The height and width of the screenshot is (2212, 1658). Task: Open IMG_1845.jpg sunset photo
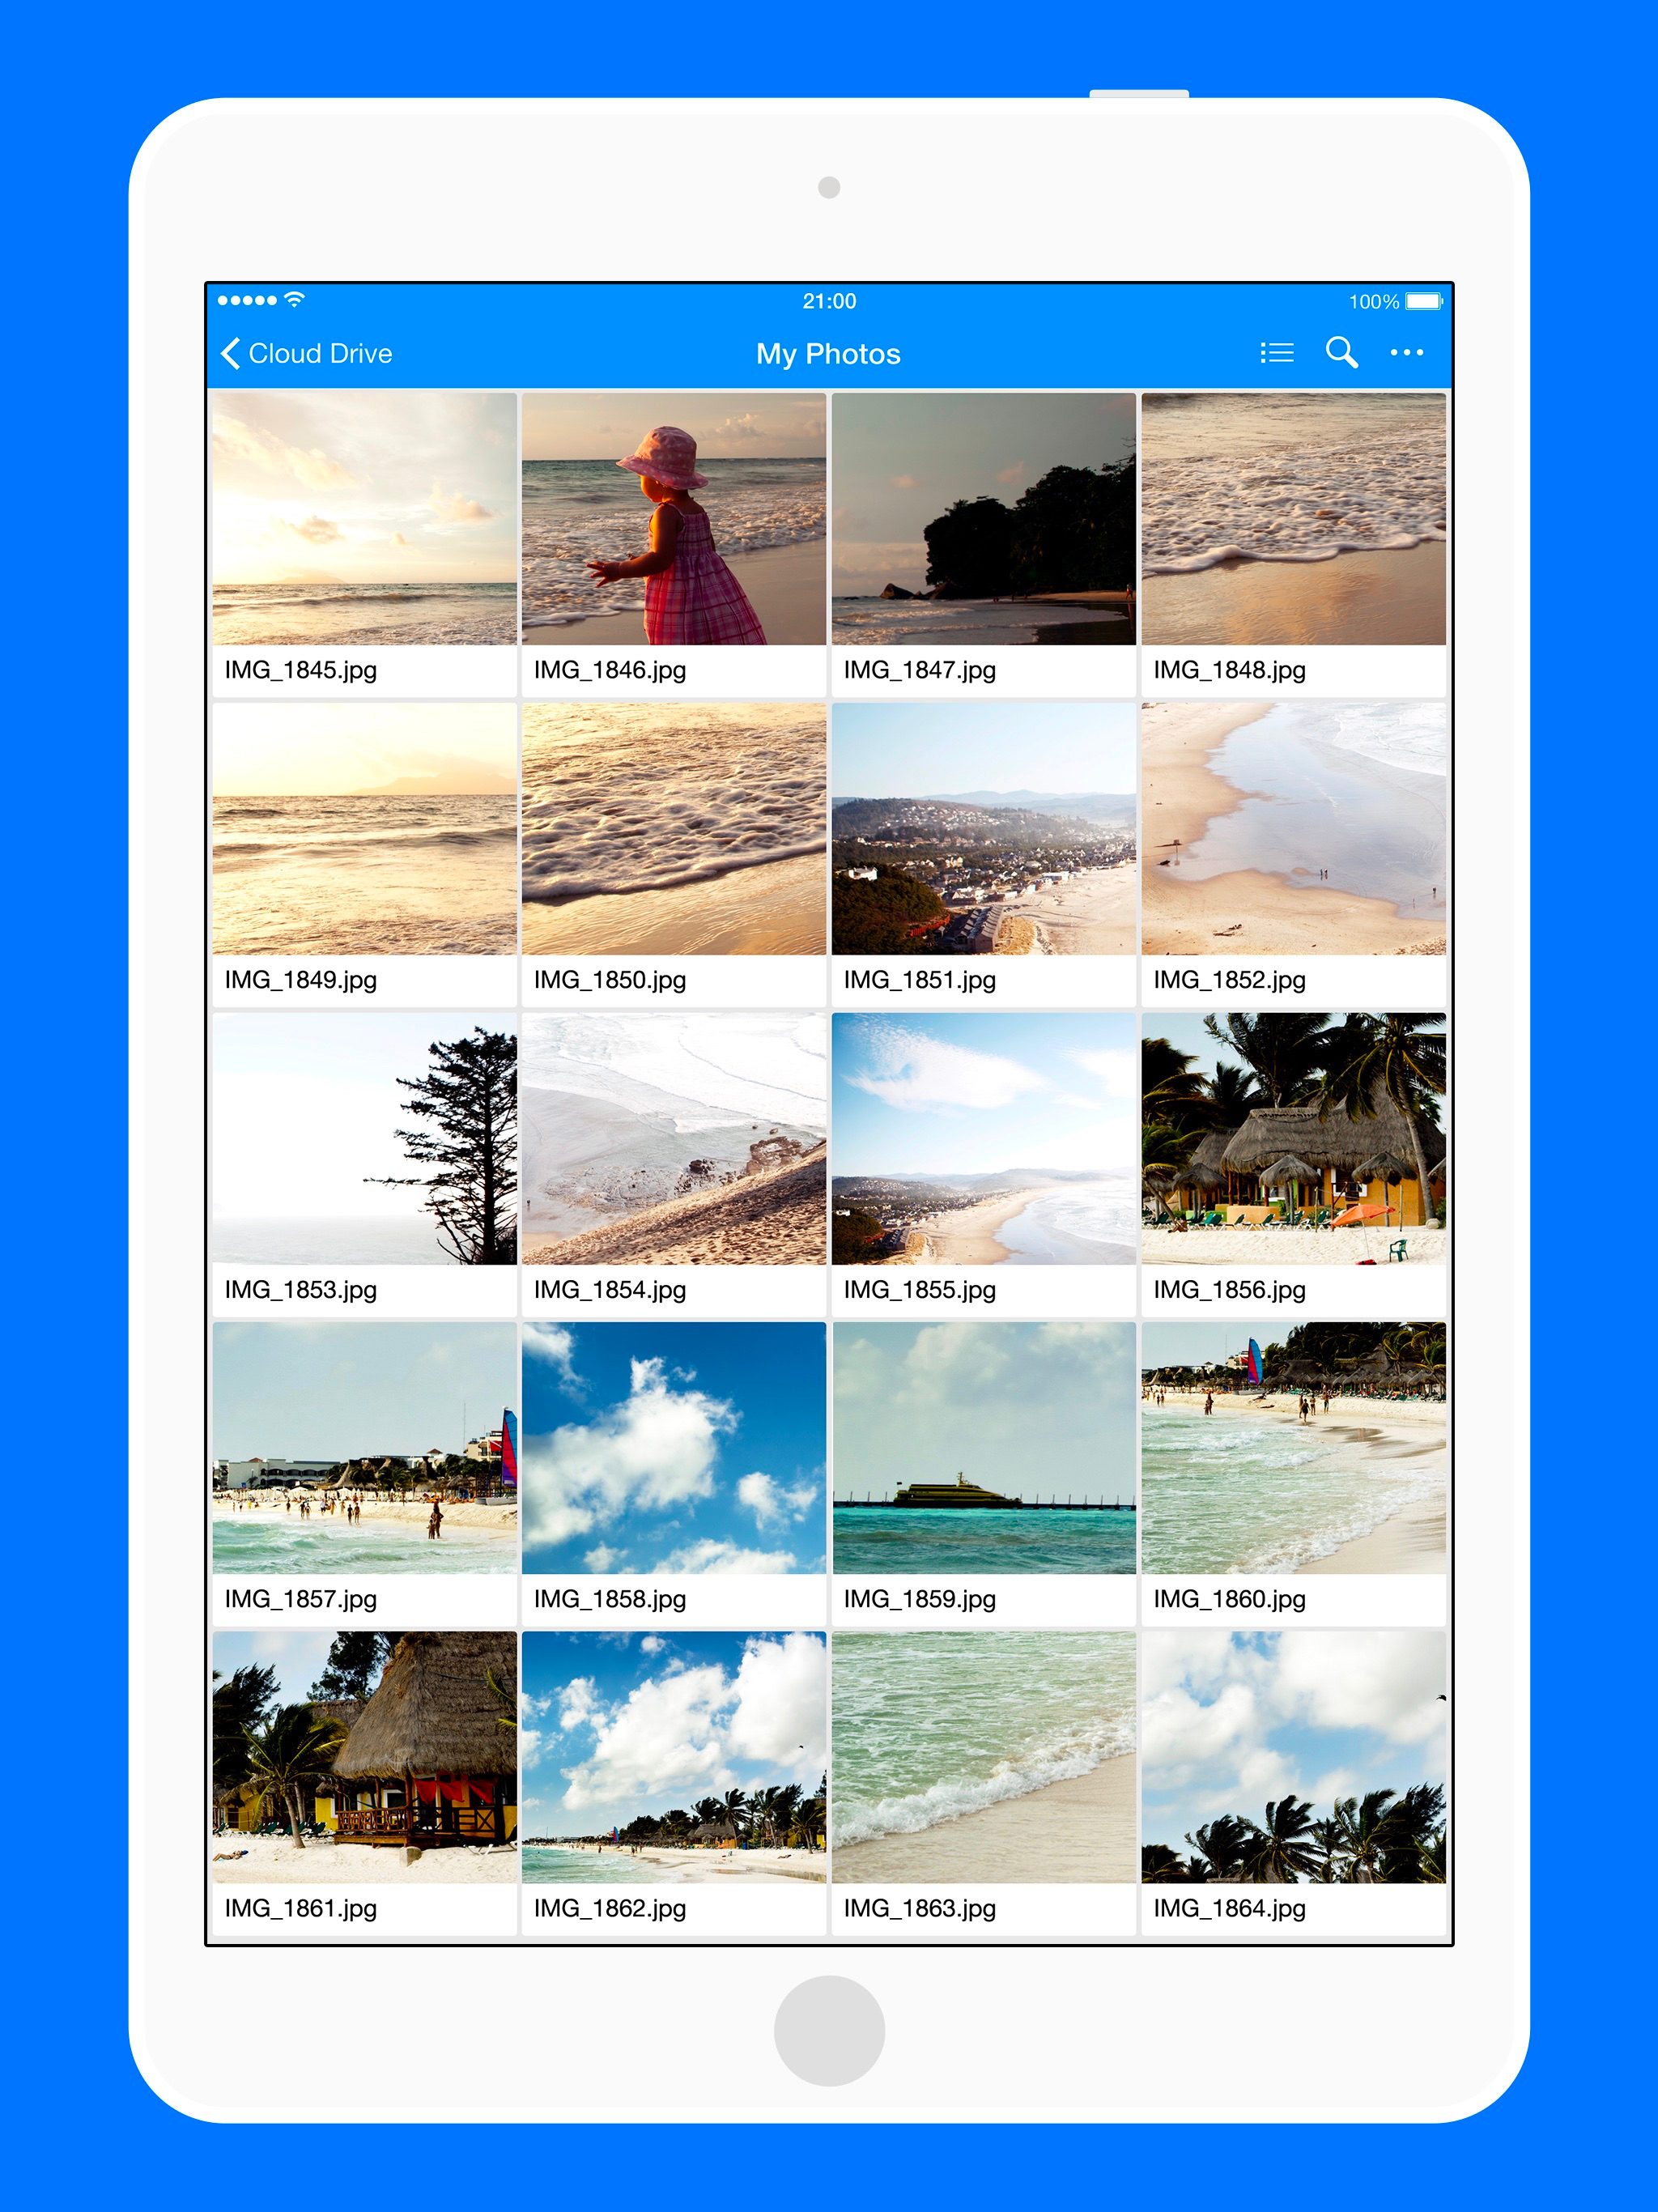tap(364, 519)
